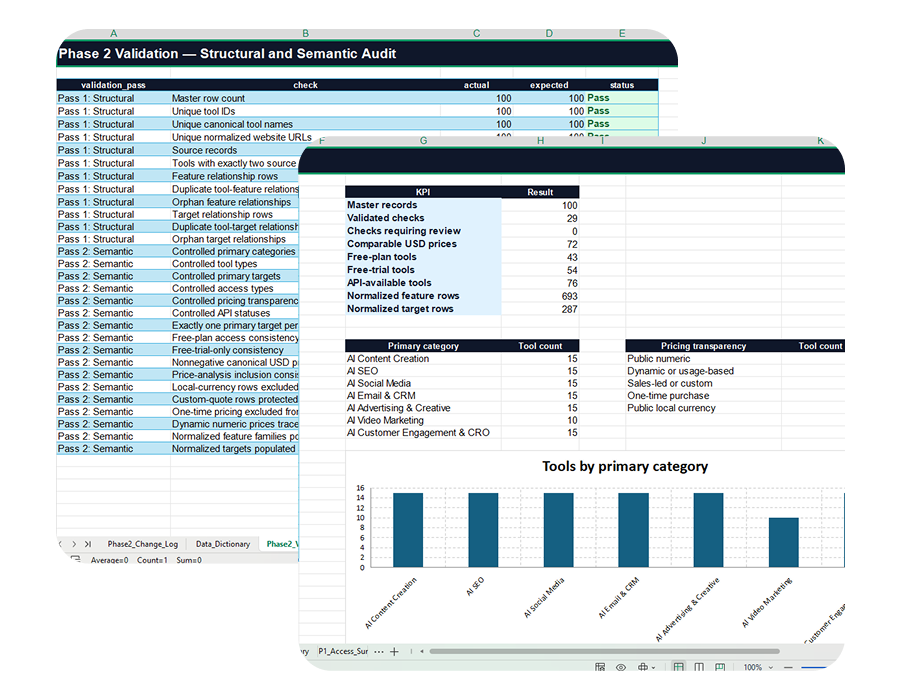
Task: Toggle Page Break Preview view
Action: pyautogui.click(x=720, y=667)
